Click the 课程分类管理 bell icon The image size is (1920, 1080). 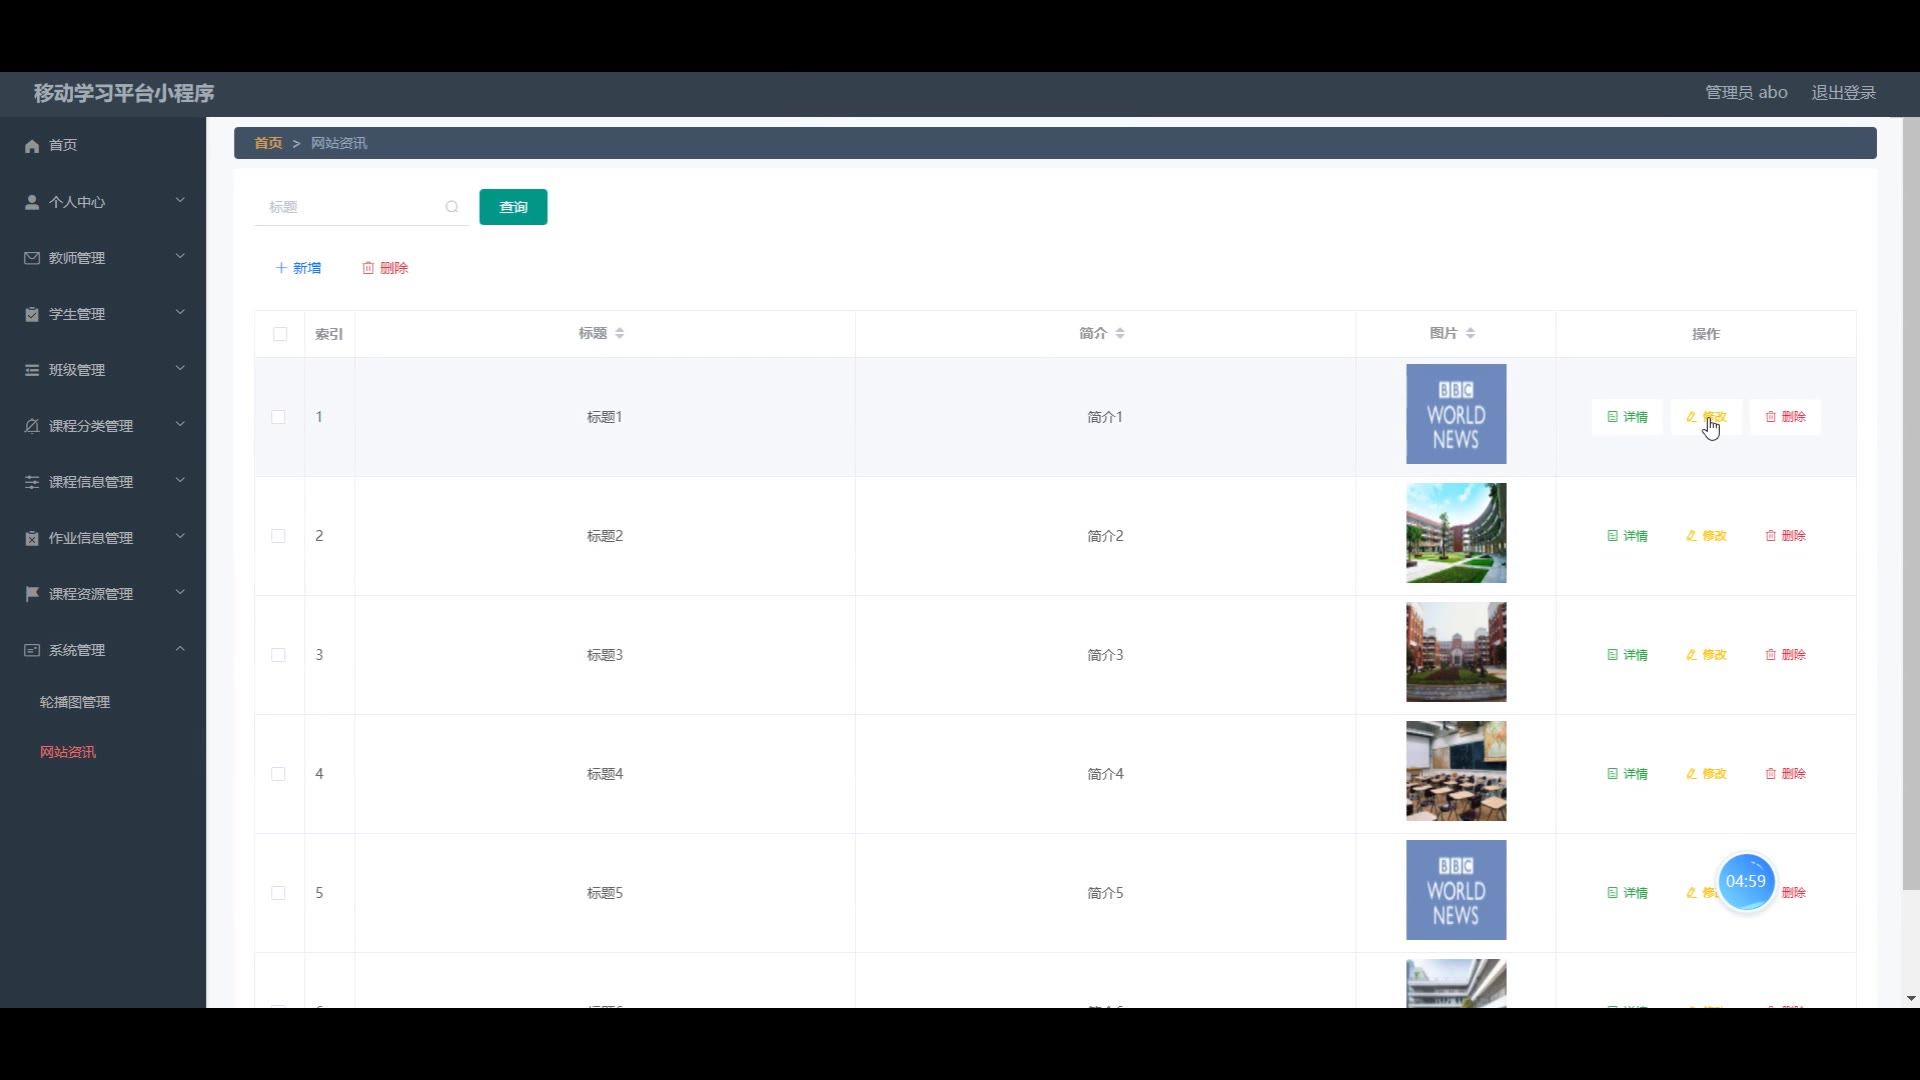[32, 426]
